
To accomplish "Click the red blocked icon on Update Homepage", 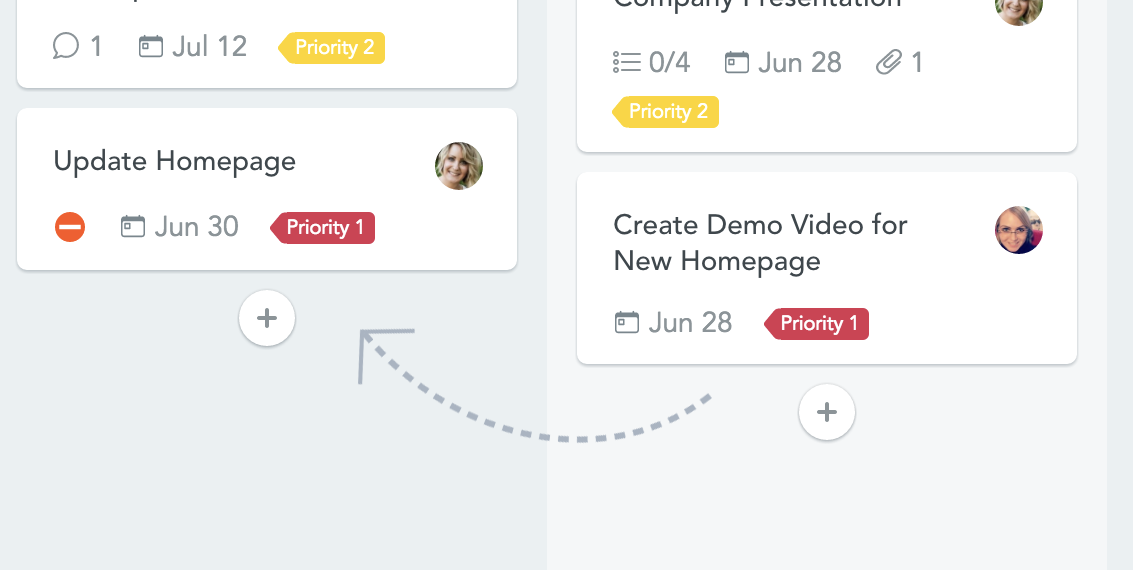I will tap(70, 227).
